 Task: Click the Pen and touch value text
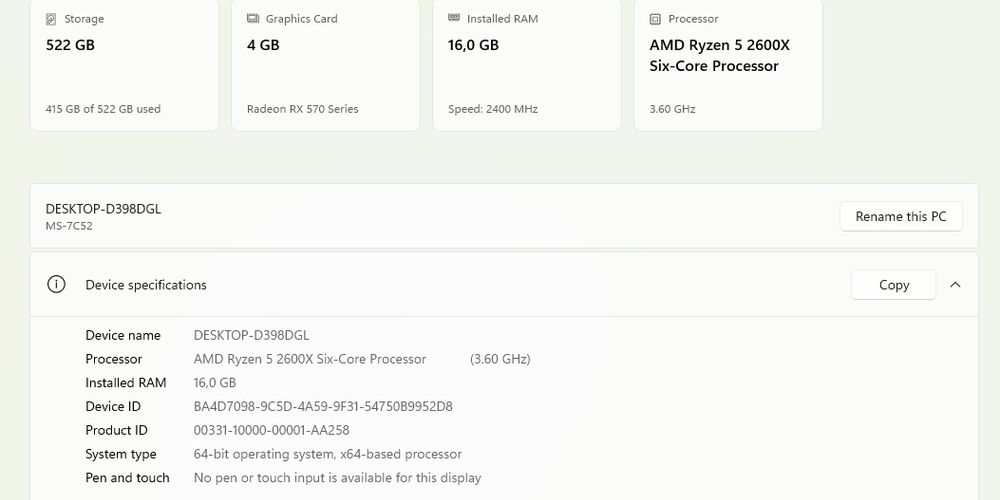[x=337, y=478]
